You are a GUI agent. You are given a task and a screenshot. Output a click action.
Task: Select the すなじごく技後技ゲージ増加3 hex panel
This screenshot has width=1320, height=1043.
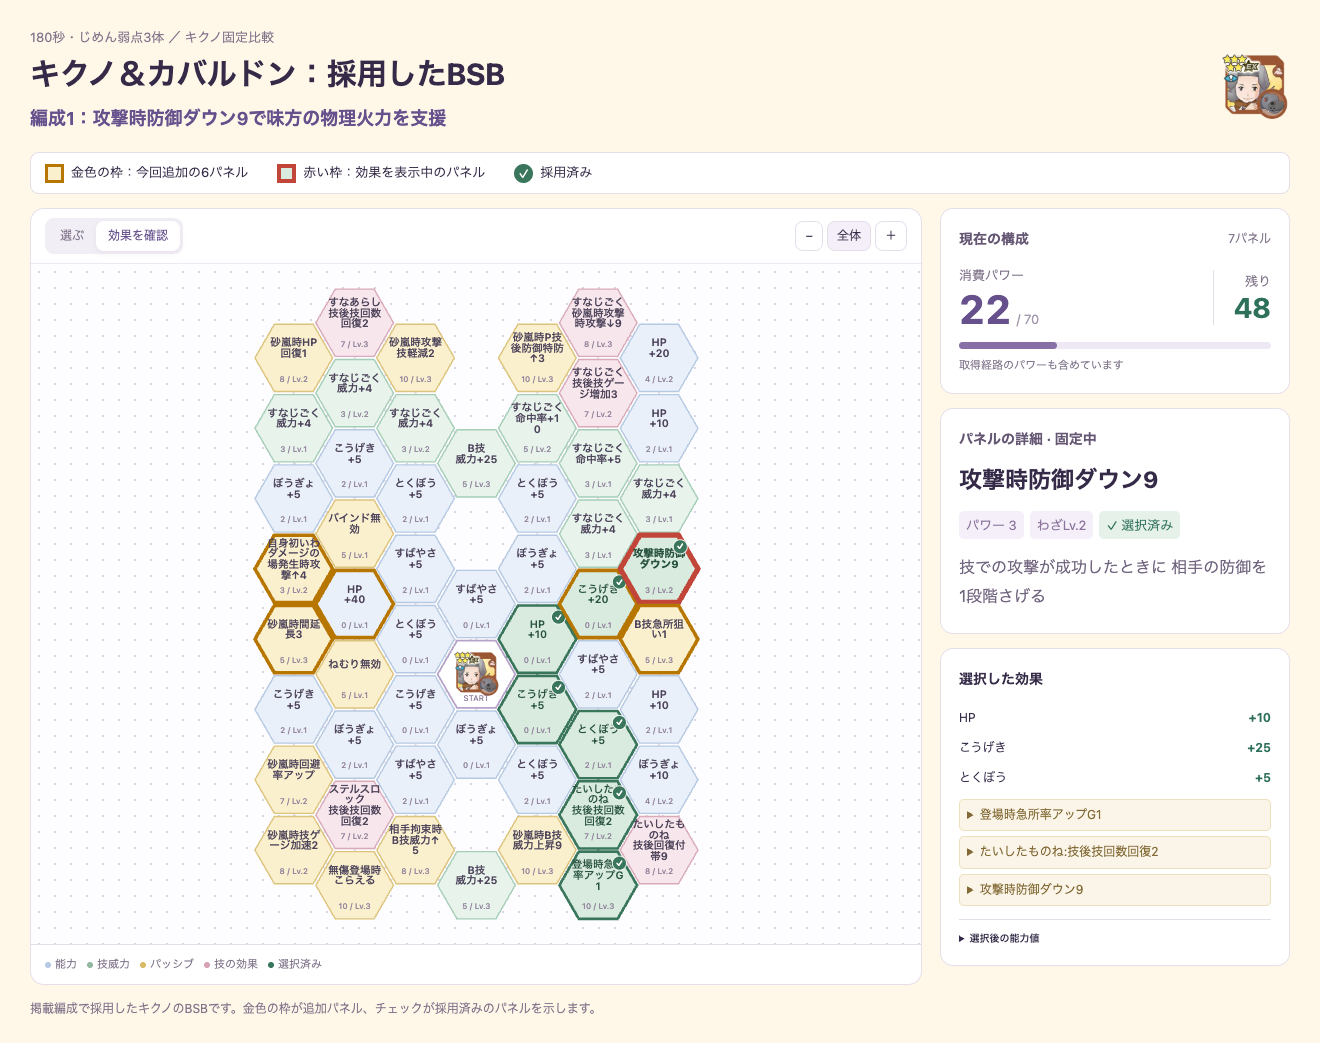pyautogui.click(x=598, y=393)
